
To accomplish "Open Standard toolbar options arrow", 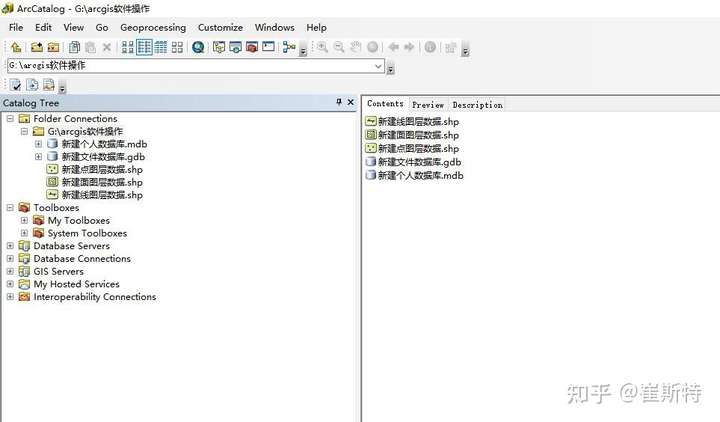I will pos(303,51).
